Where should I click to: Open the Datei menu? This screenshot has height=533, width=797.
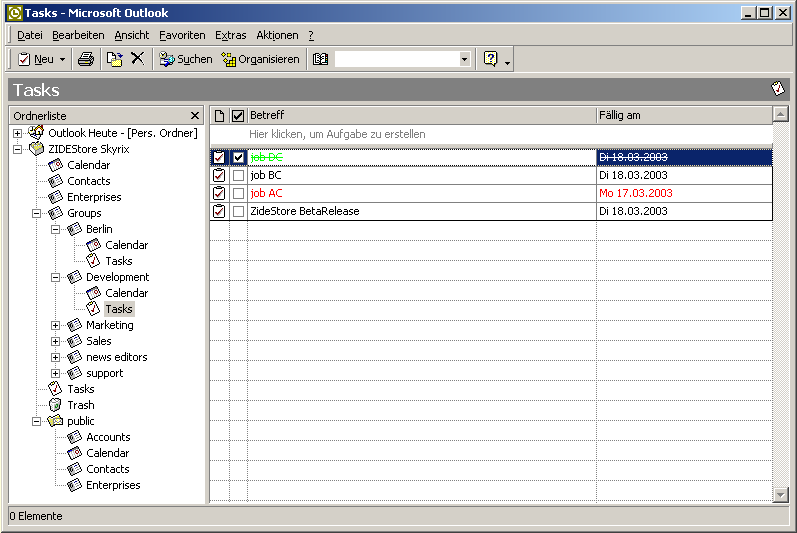click(30, 35)
